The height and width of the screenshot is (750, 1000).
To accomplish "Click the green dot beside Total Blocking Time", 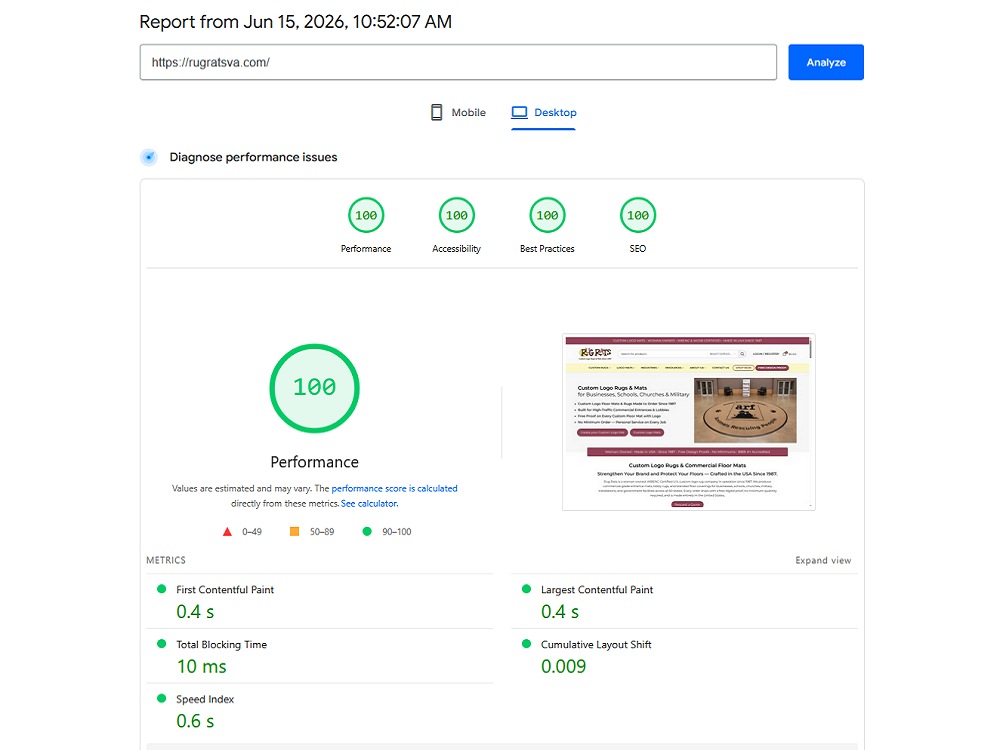I will pos(161,643).
